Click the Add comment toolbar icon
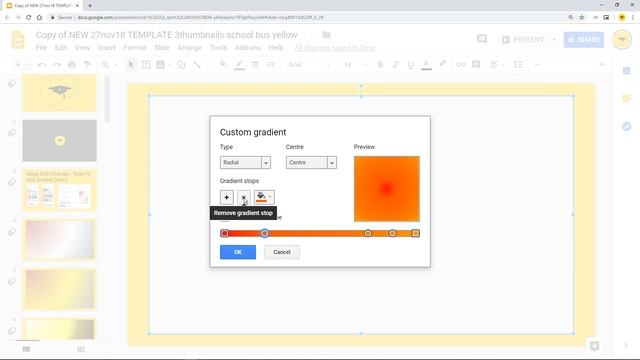Image resolution: width=640 pixels, height=360 pixels. (476, 64)
